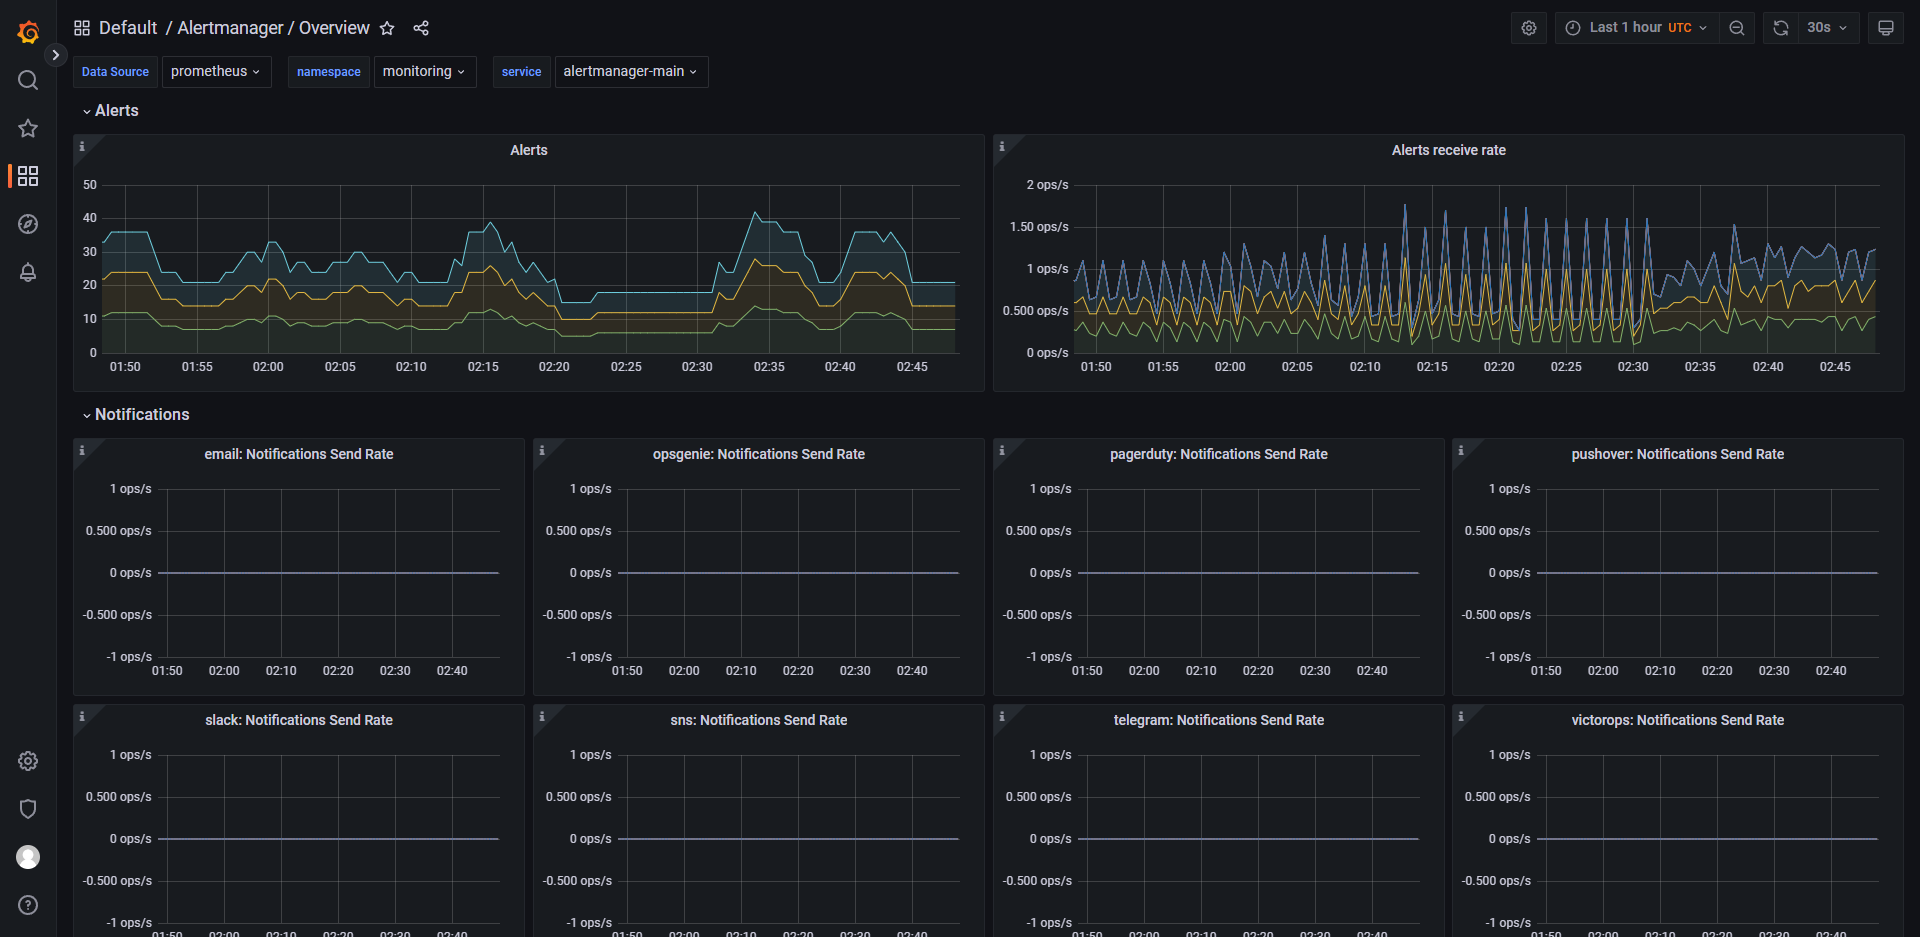Open the Explore compass icon
Image resolution: width=1920 pixels, height=937 pixels.
click(28, 224)
